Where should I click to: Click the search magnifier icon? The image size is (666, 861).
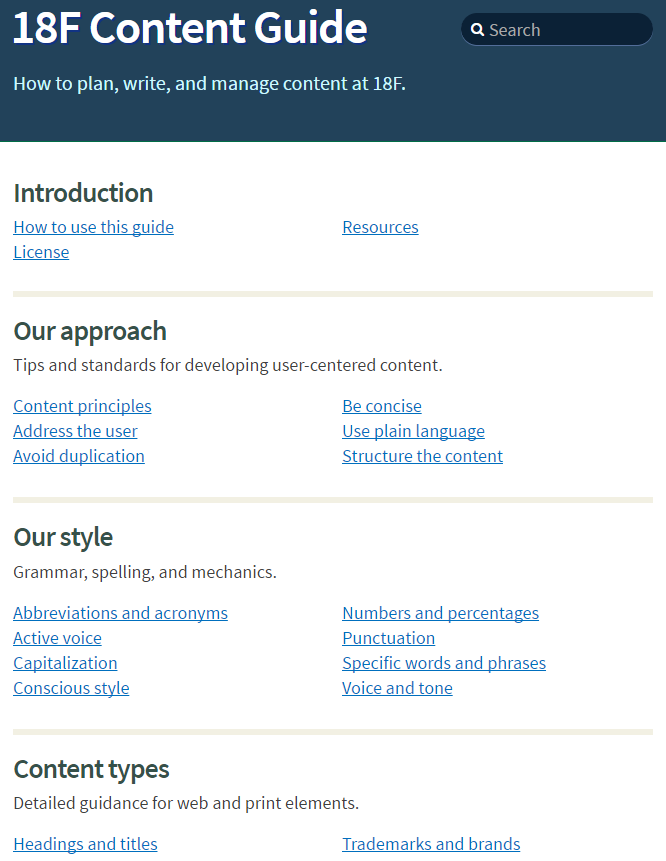click(x=478, y=30)
